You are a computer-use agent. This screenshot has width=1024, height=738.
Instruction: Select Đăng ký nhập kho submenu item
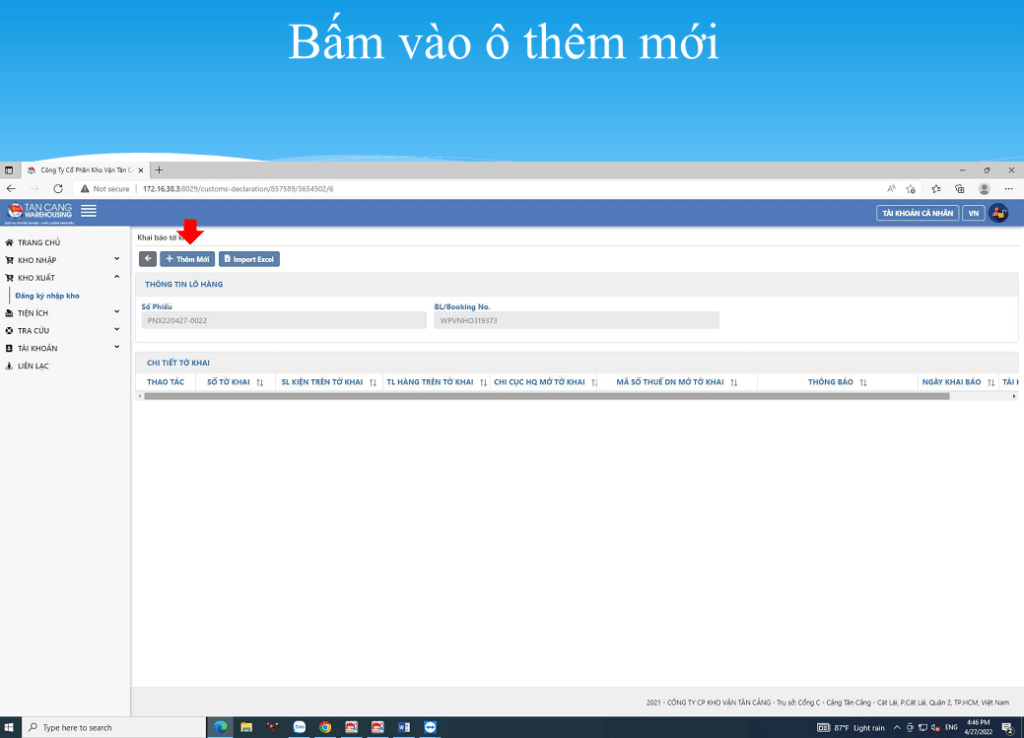(x=47, y=296)
